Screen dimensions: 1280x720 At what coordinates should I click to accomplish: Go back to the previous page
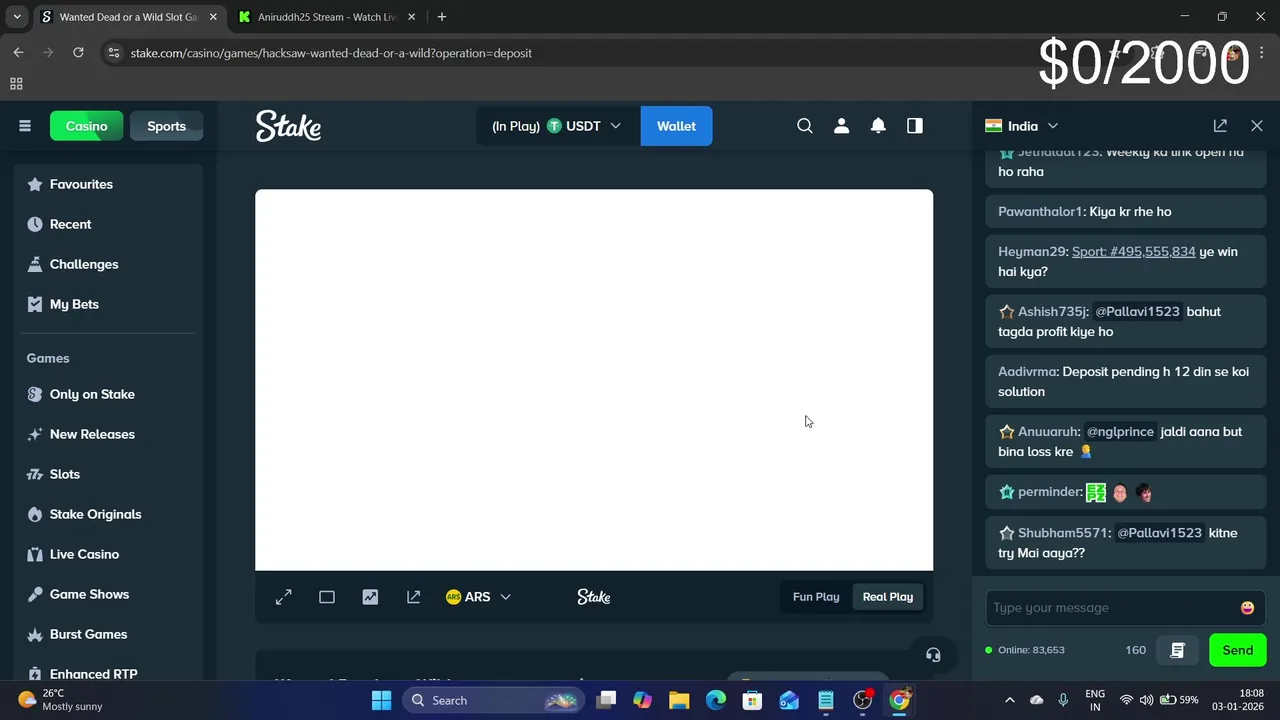18,53
